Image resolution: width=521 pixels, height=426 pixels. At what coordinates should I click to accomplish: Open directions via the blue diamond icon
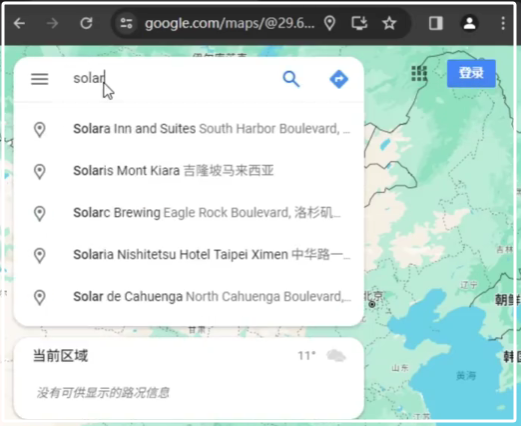pos(339,79)
